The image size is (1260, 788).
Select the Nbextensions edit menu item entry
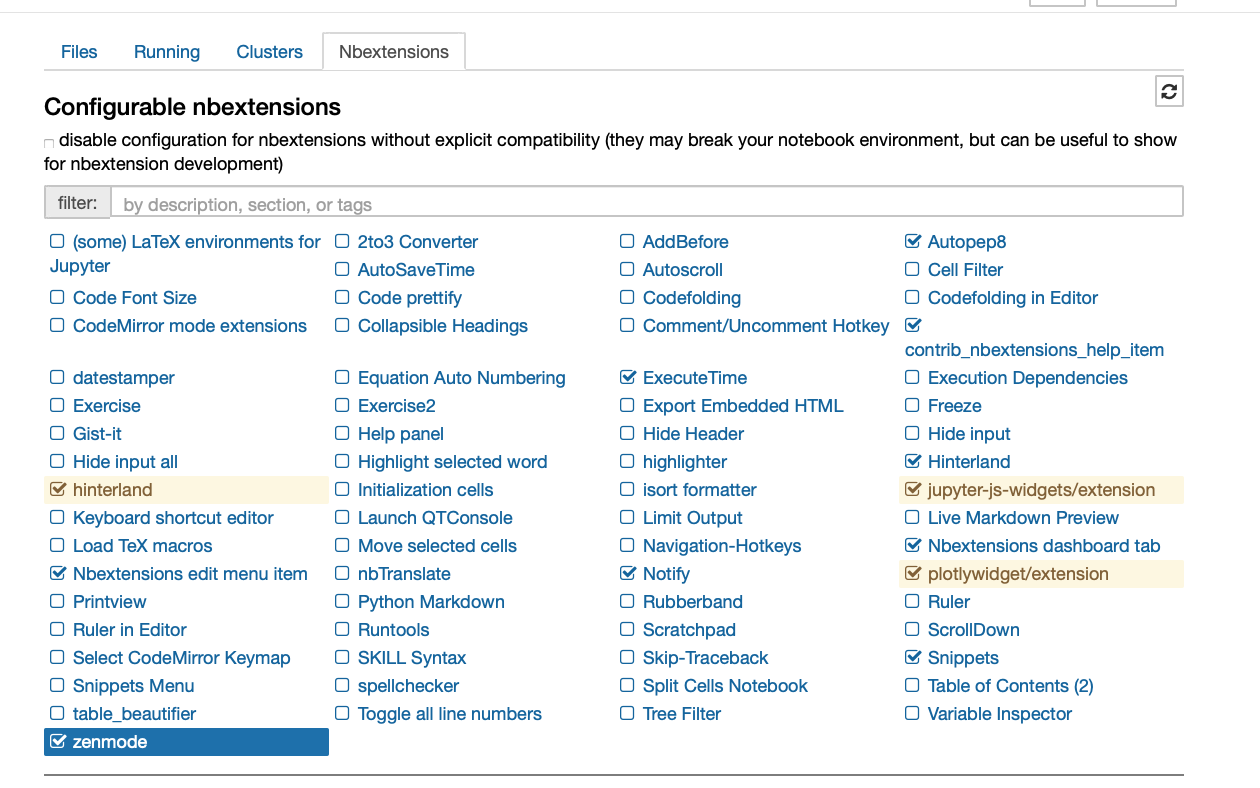click(x=190, y=574)
